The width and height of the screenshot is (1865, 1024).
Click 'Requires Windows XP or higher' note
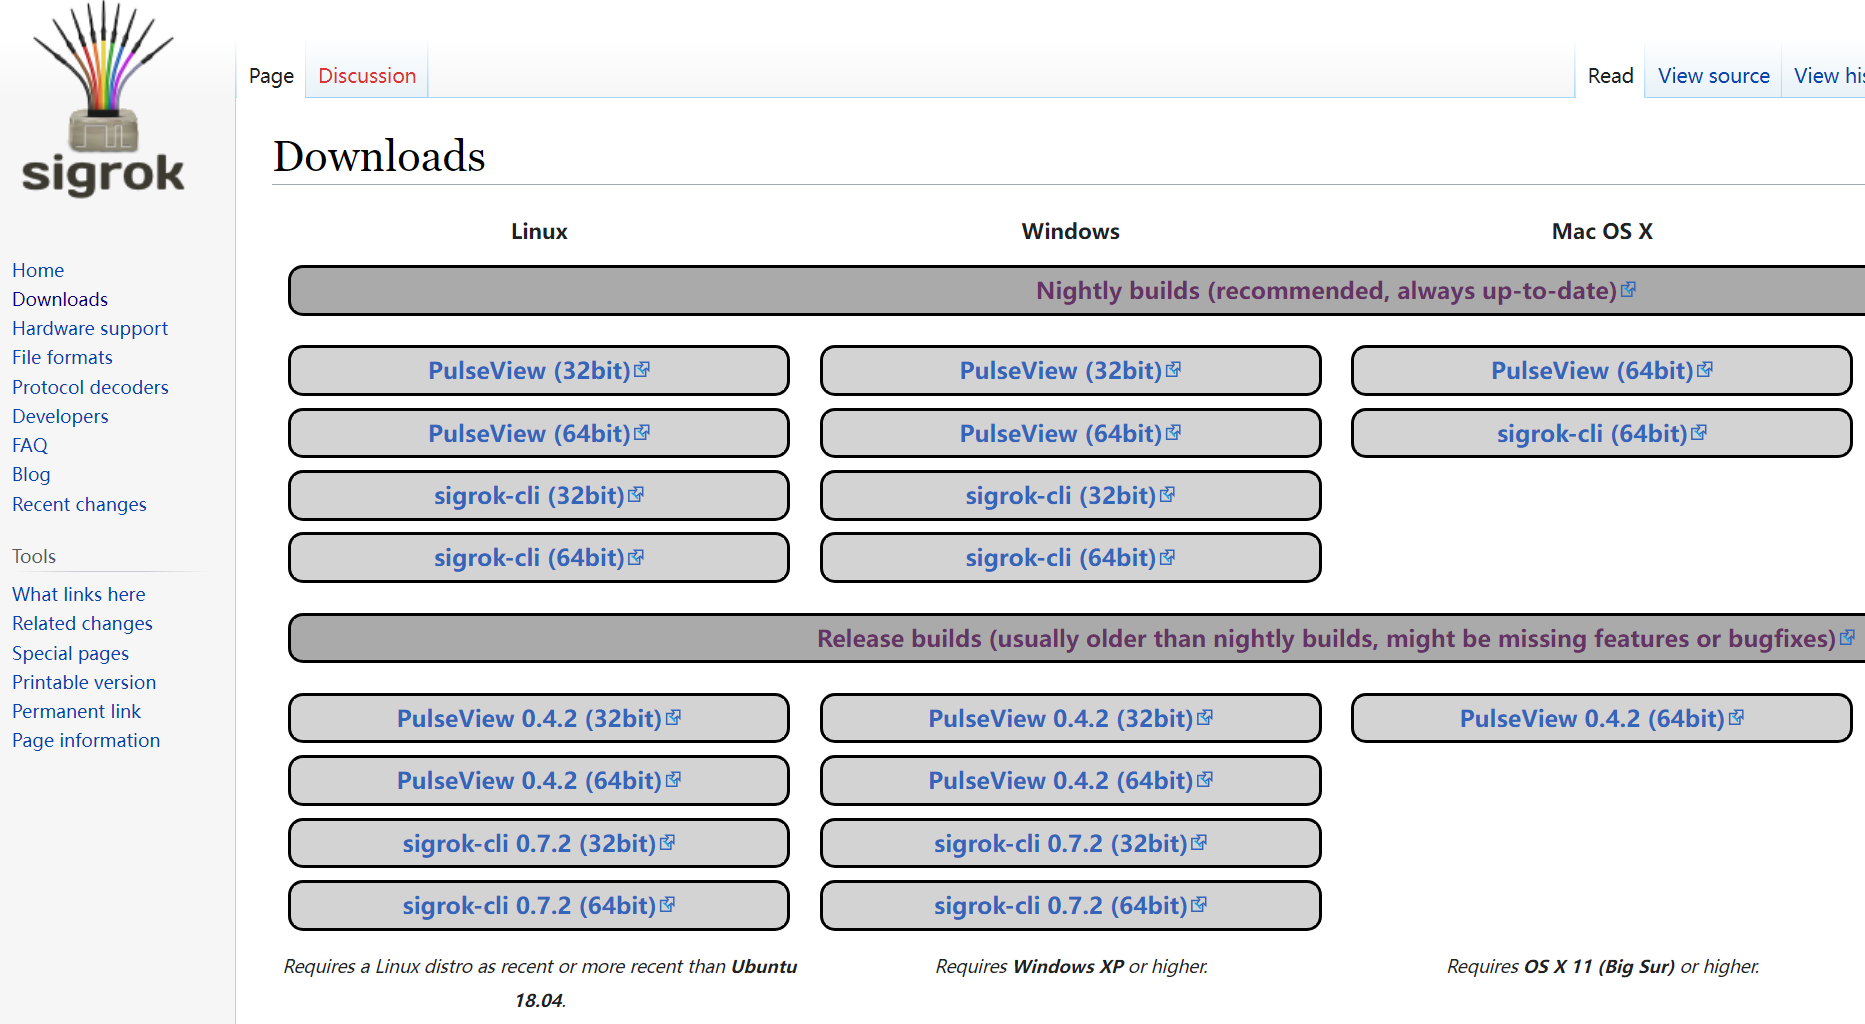tap(1071, 966)
